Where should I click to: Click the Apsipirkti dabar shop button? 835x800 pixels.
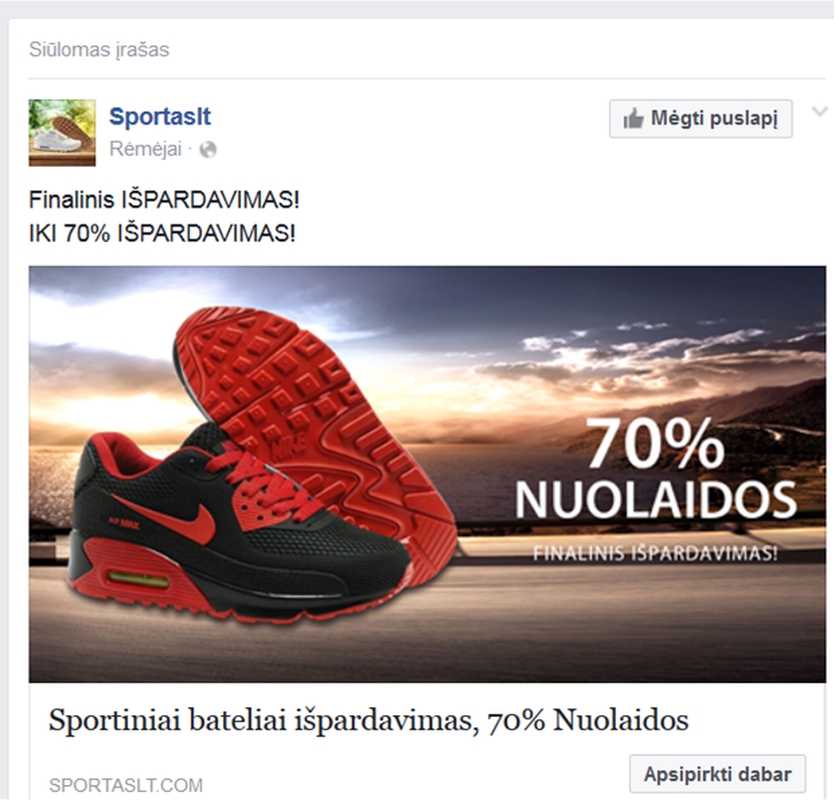717,773
